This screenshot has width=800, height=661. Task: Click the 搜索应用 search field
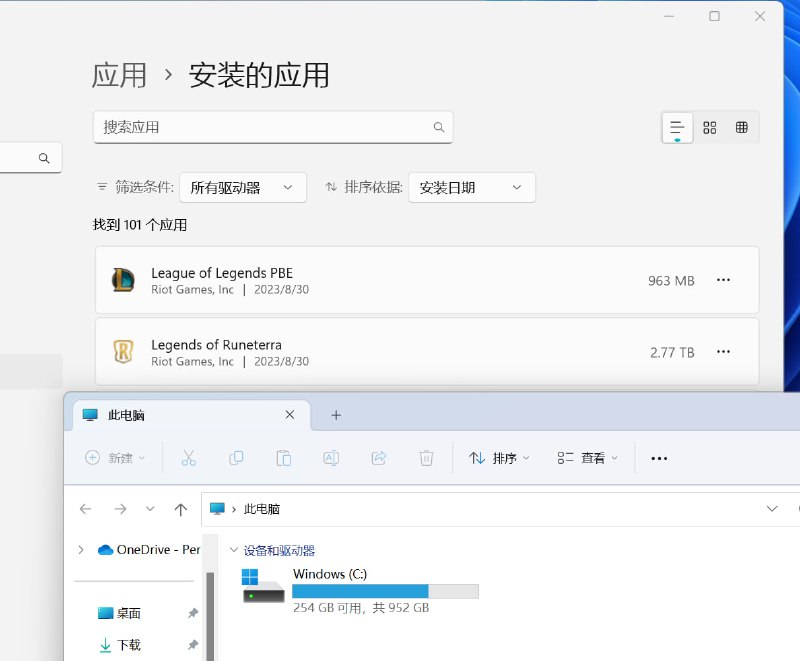273,127
